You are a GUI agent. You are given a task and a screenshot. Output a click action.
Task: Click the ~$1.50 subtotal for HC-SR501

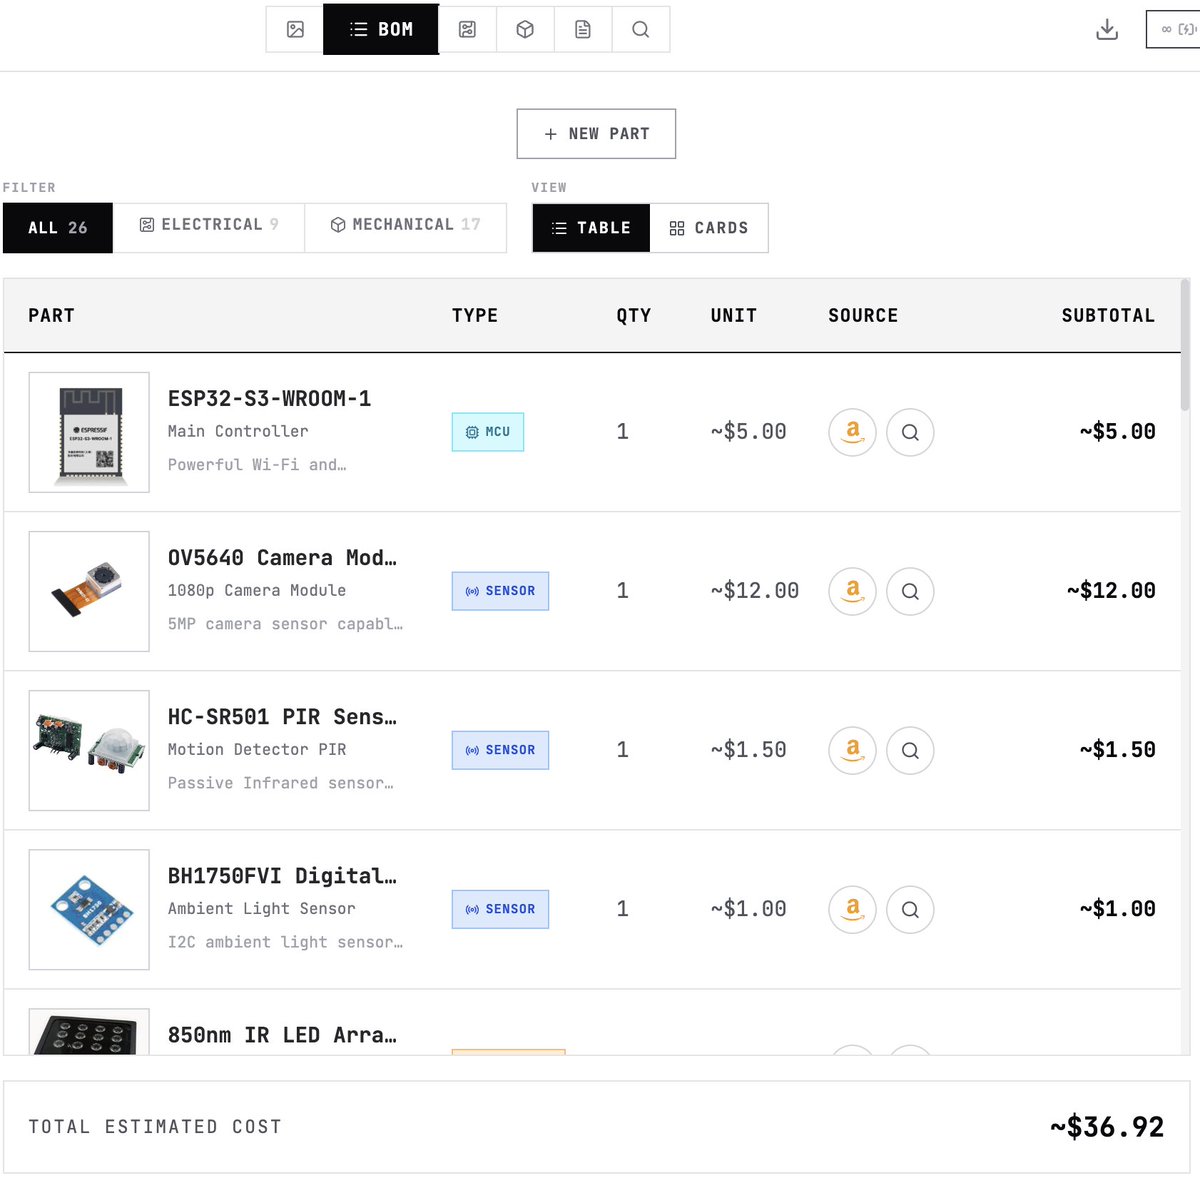(x=1118, y=750)
